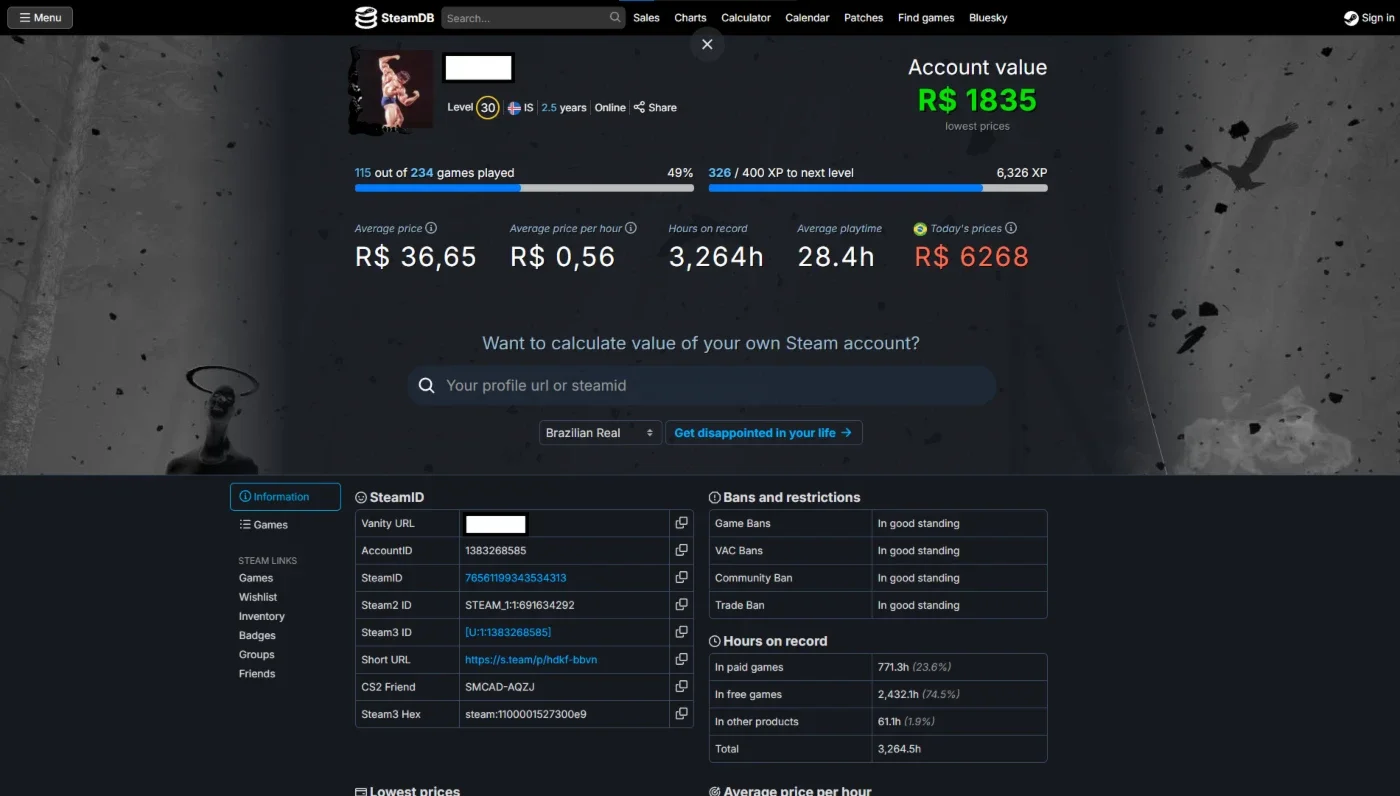Copy the CS2 Friend code
This screenshot has width=1400, height=796.
[681, 686]
